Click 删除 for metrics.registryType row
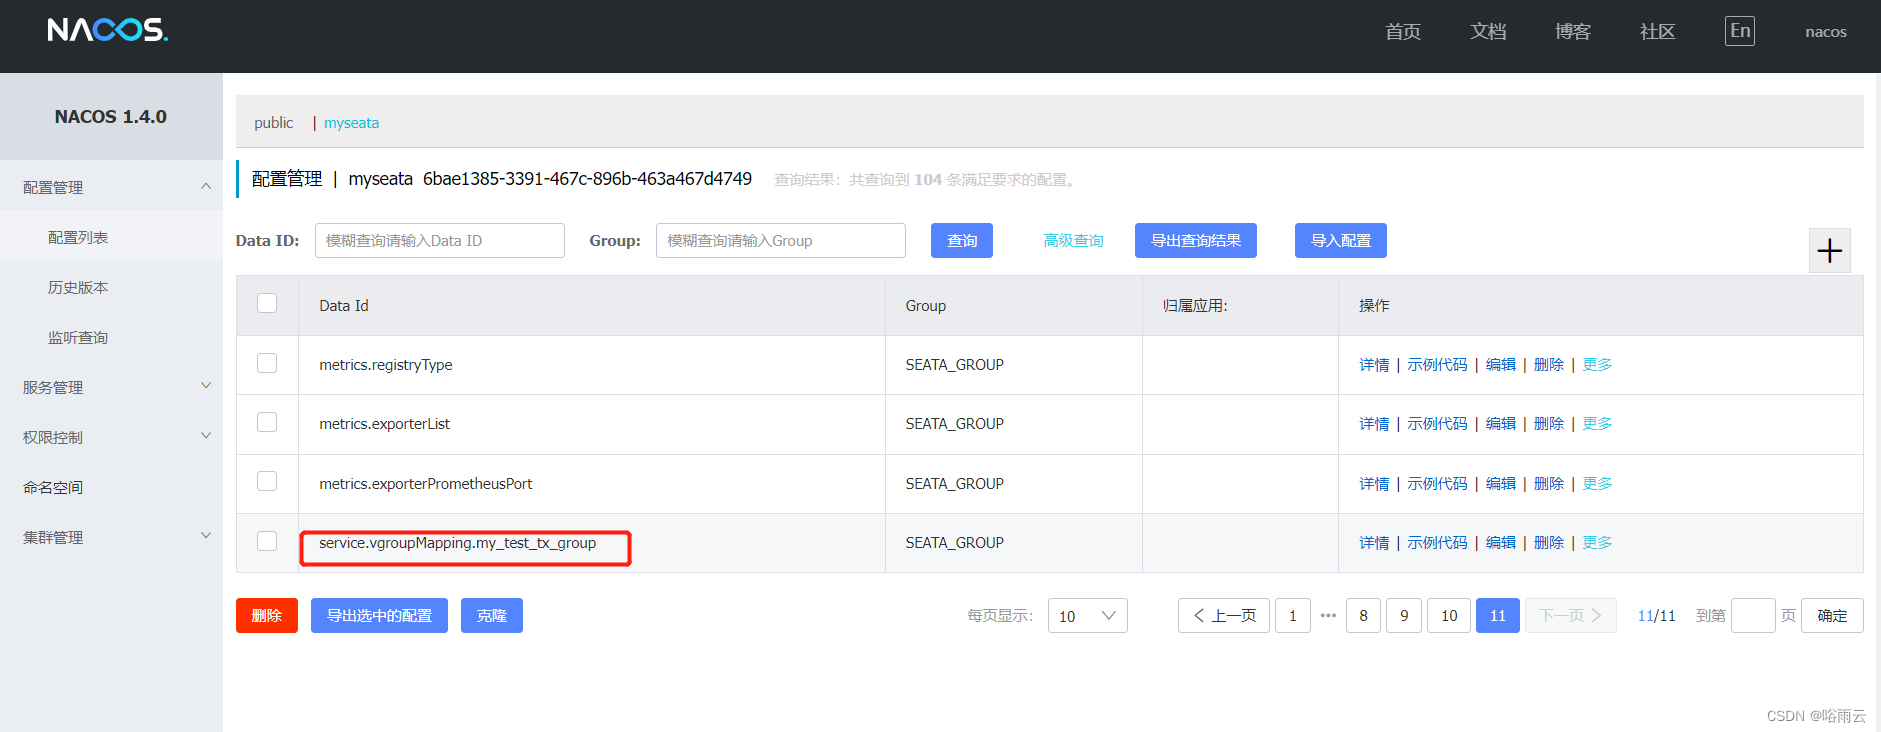The image size is (1881, 732). 1548,365
